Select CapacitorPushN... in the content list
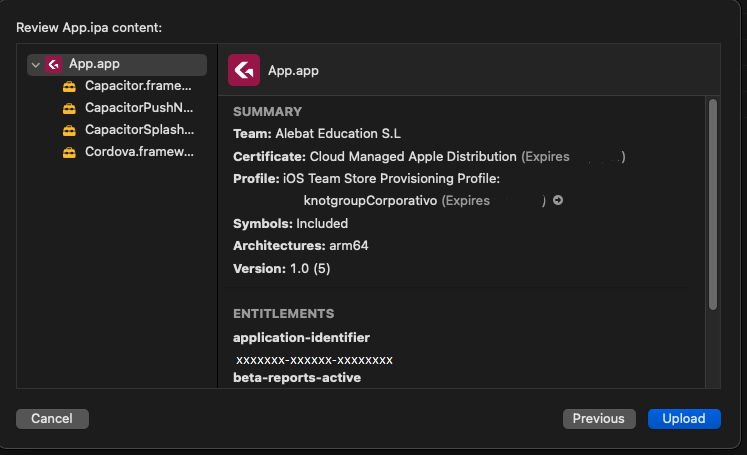The height and width of the screenshot is (455, 747). coord(138,108)
